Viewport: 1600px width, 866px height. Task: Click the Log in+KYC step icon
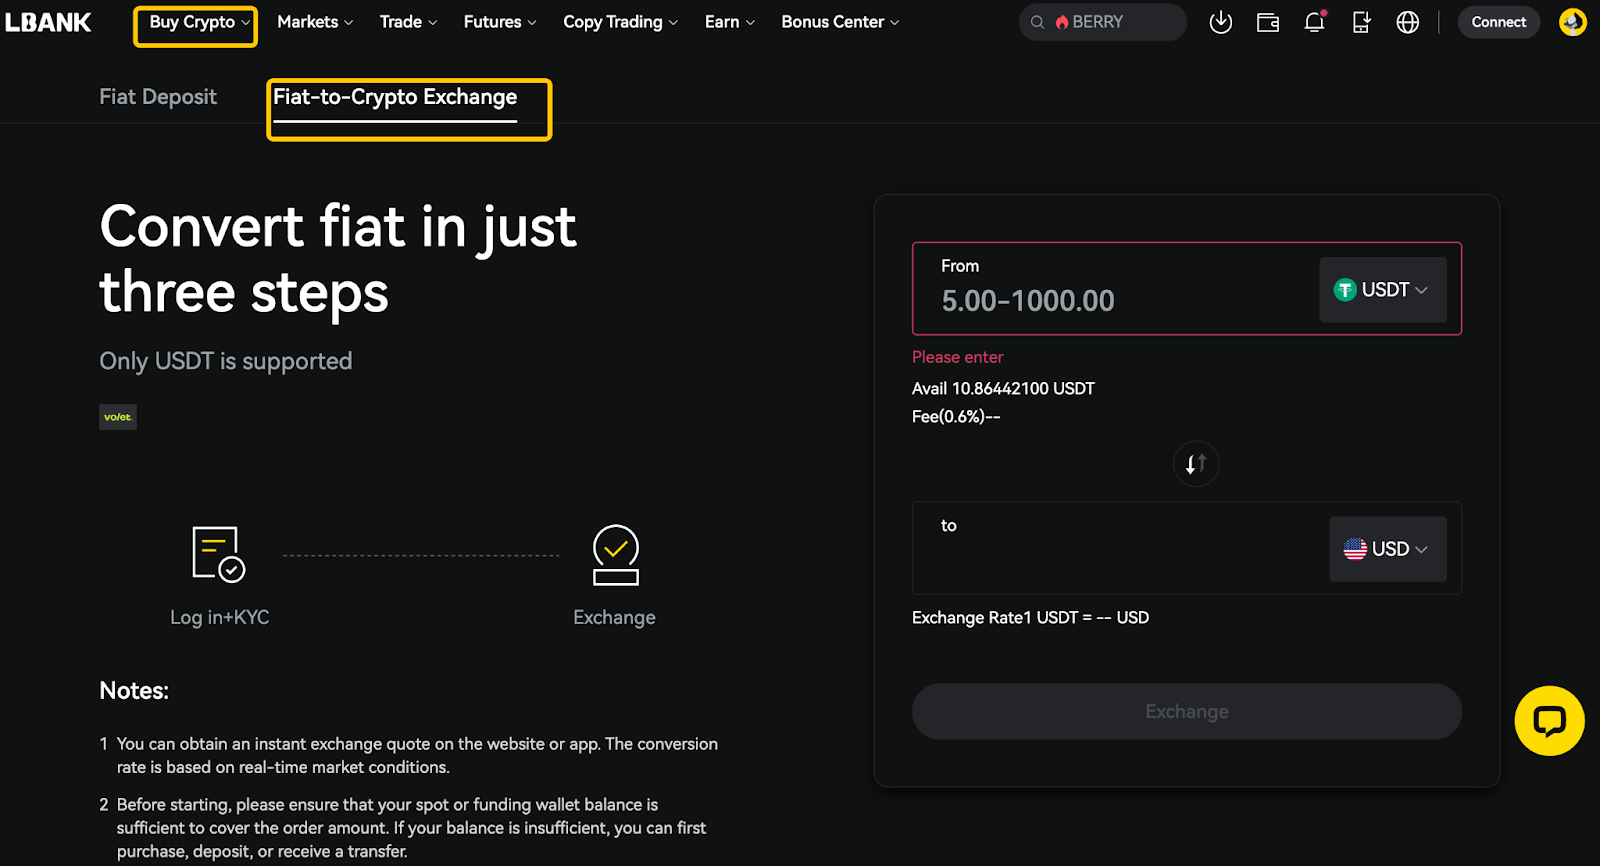(x=219, y=554)
